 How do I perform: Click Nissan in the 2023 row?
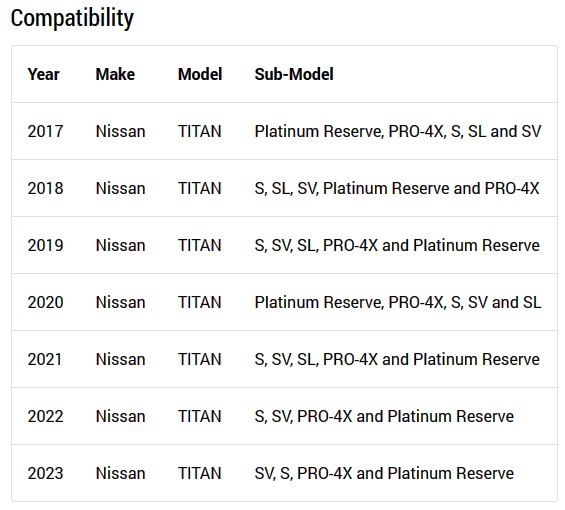(120, 473)
